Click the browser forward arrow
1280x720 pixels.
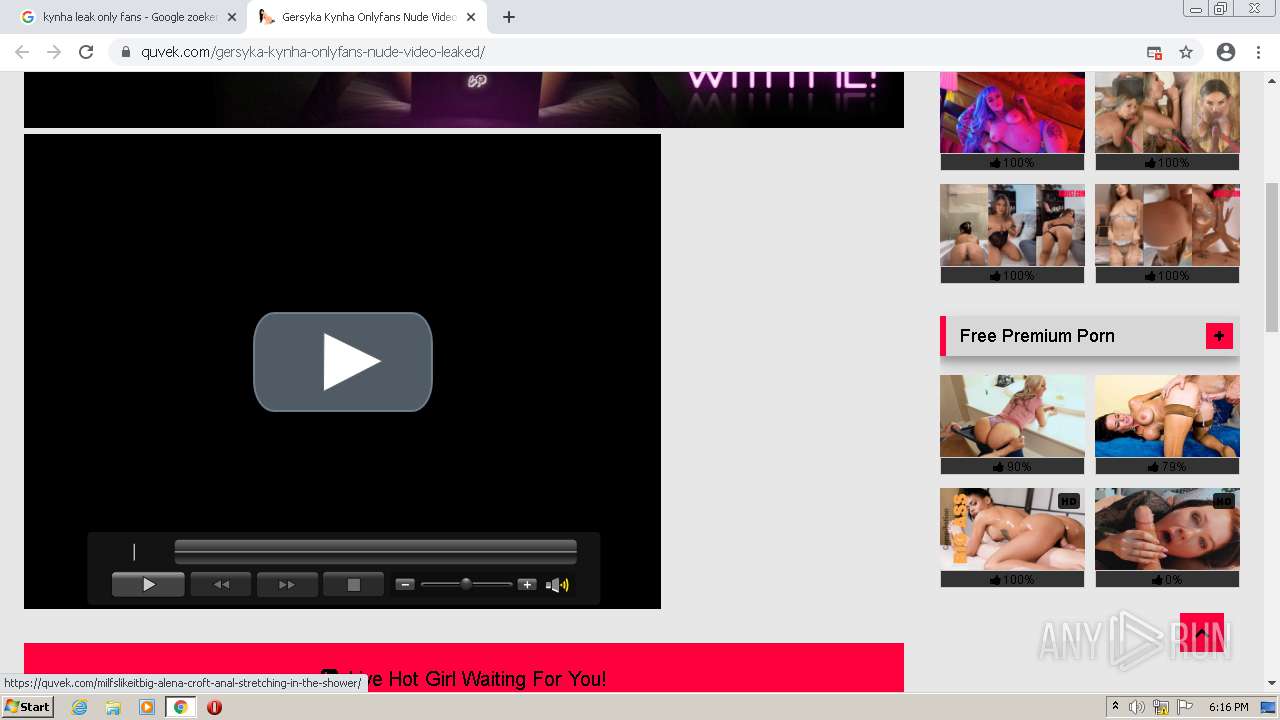coord(54,52)
